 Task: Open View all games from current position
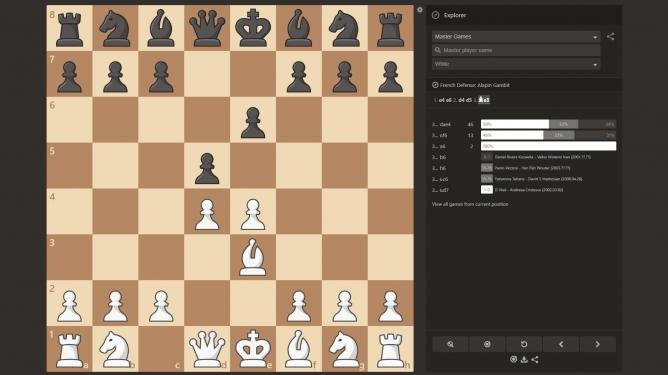coord(469,204)
